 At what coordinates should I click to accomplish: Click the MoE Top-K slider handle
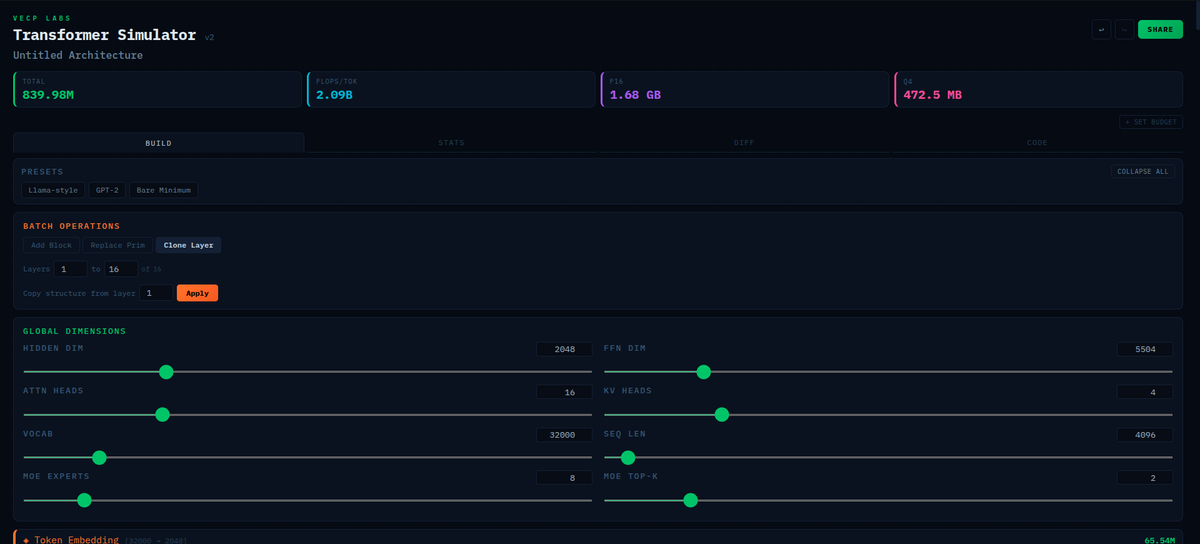point(690,500)
